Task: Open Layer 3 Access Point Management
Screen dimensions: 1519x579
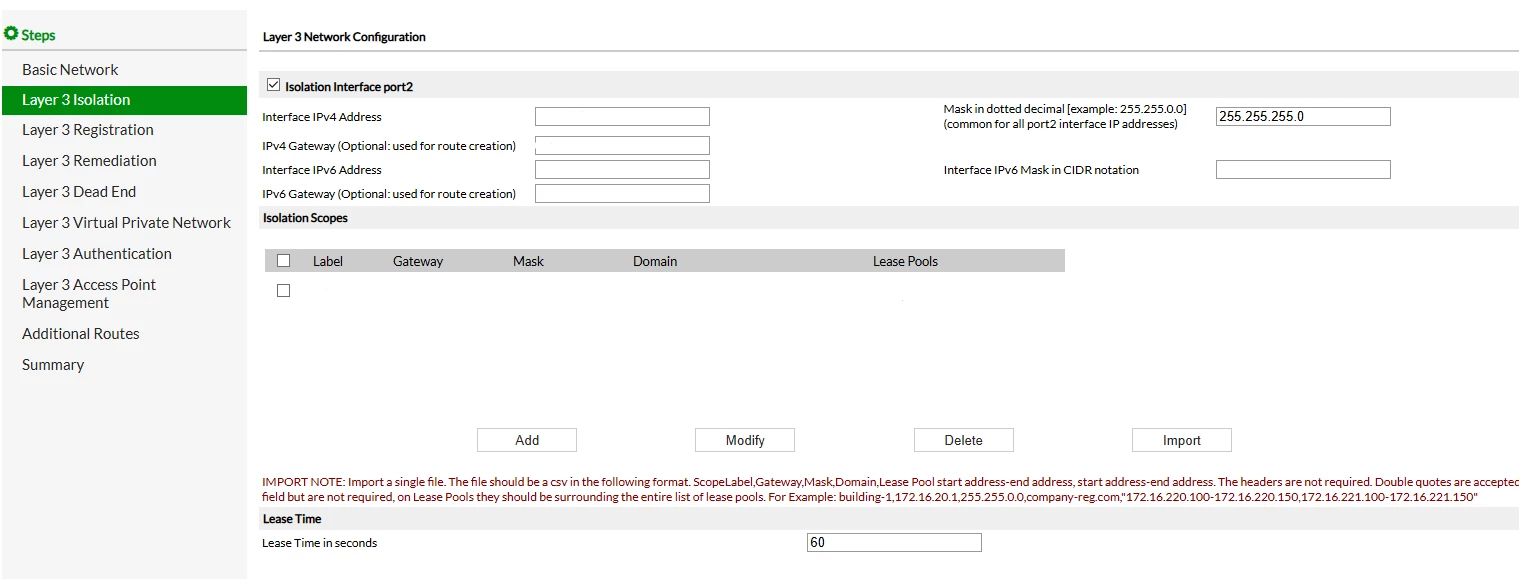Action: pyautogui.click(x=89, y=294)
